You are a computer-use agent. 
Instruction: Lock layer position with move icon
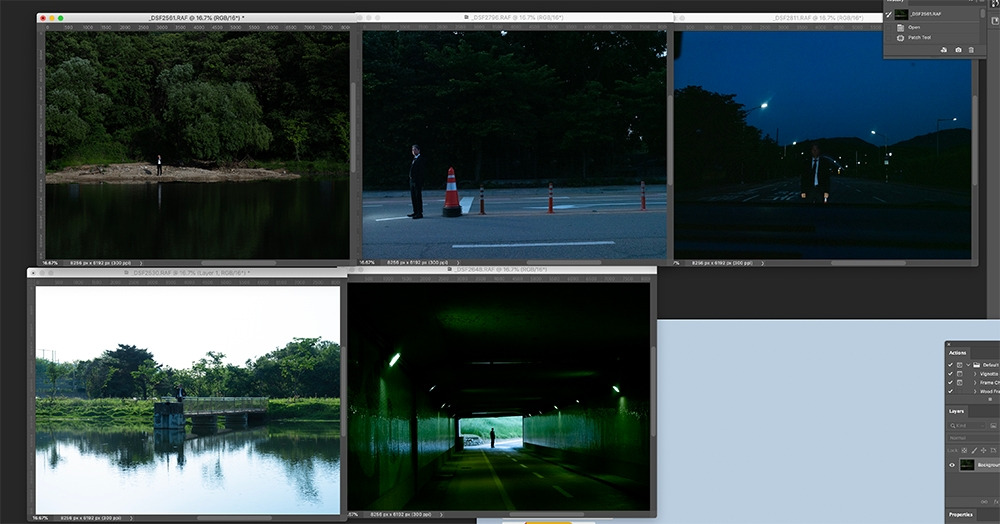[x=983, y=450]
